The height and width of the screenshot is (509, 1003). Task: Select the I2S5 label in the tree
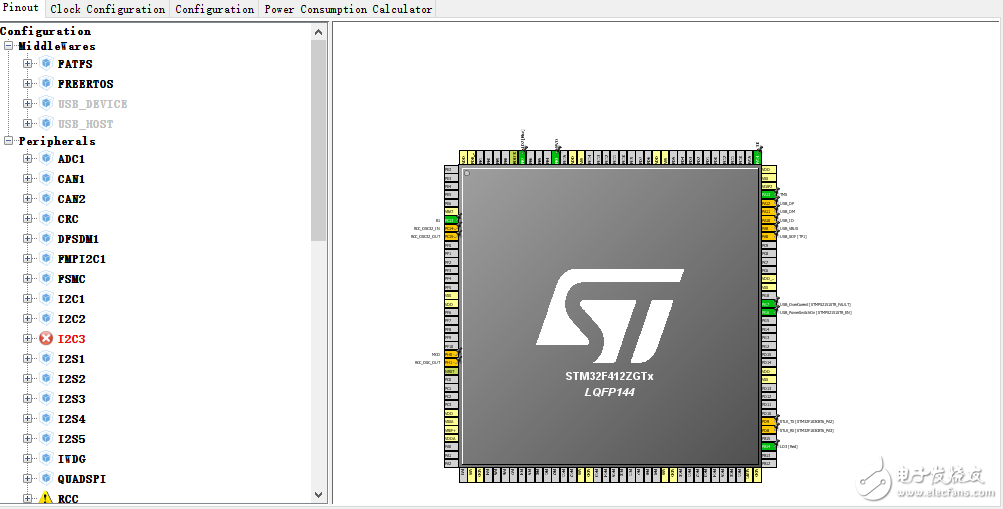click(x=71, y=439)
